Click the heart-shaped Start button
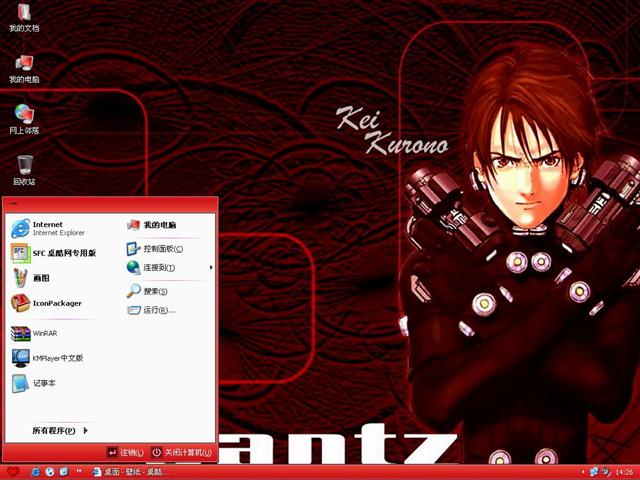The image size is (640, 480). coord(12,471)
